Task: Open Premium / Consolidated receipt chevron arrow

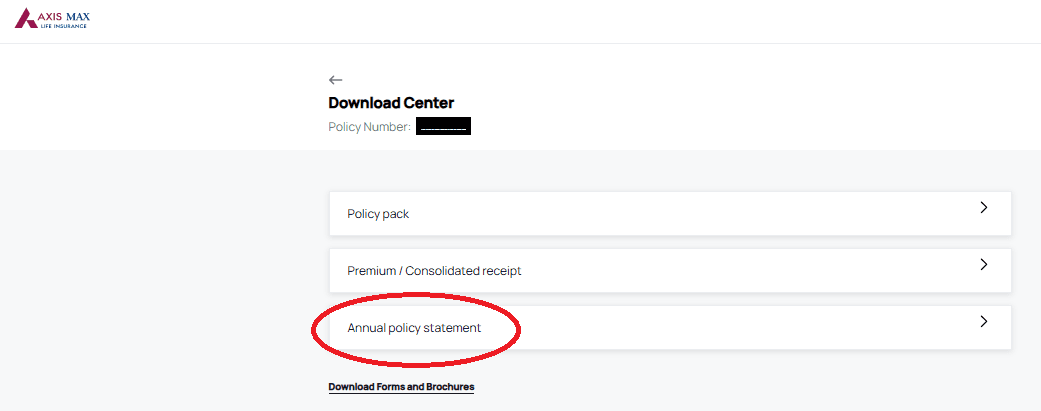Action: tap(984, 264)
